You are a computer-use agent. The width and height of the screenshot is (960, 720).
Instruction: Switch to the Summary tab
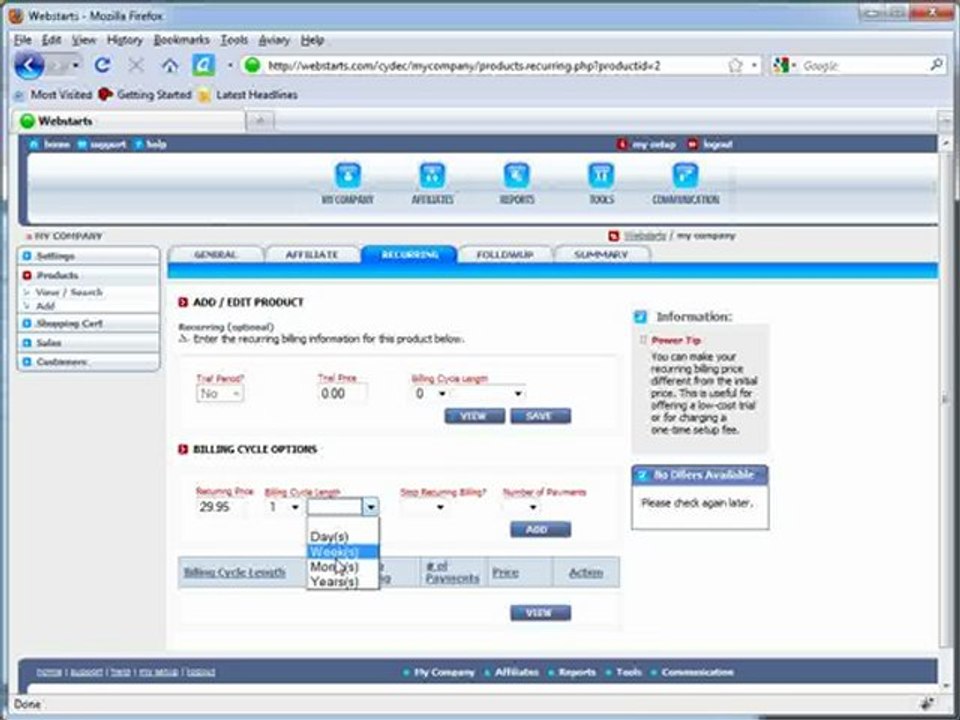click(601, 254)
